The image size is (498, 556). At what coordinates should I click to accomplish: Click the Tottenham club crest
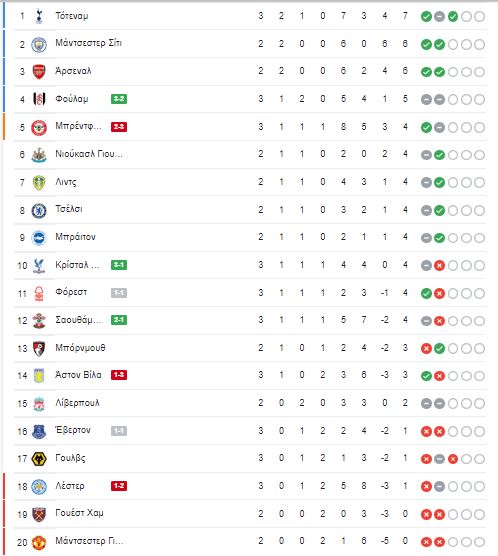39,16
